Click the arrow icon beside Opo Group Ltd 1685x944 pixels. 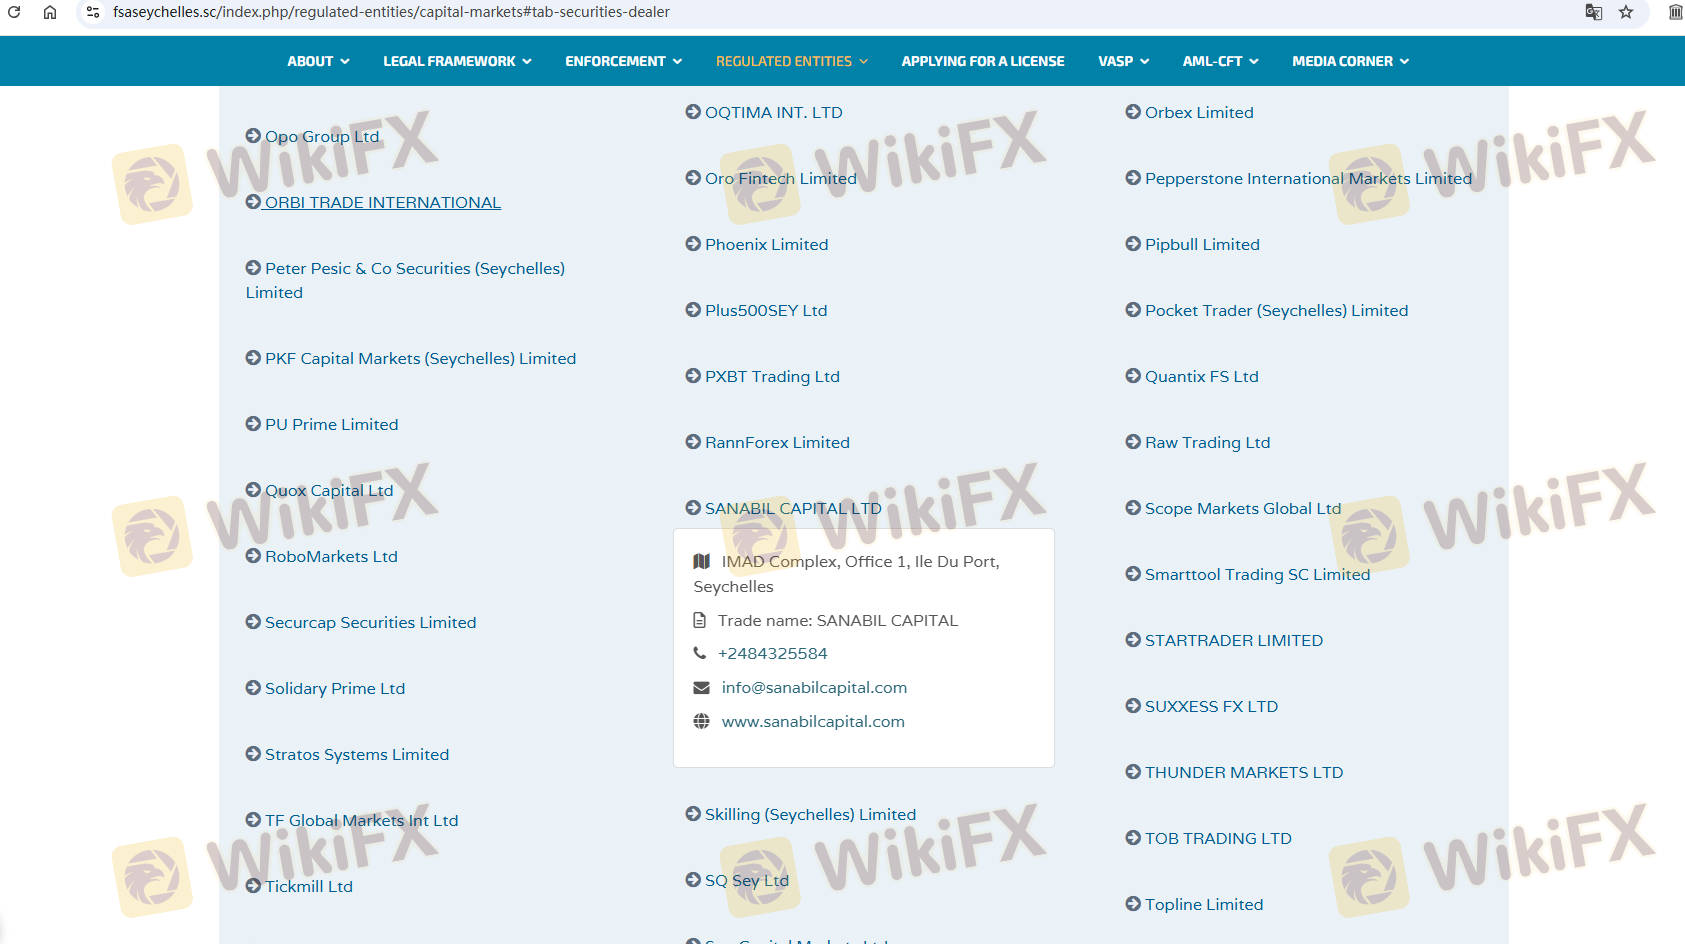coord(253,136)
